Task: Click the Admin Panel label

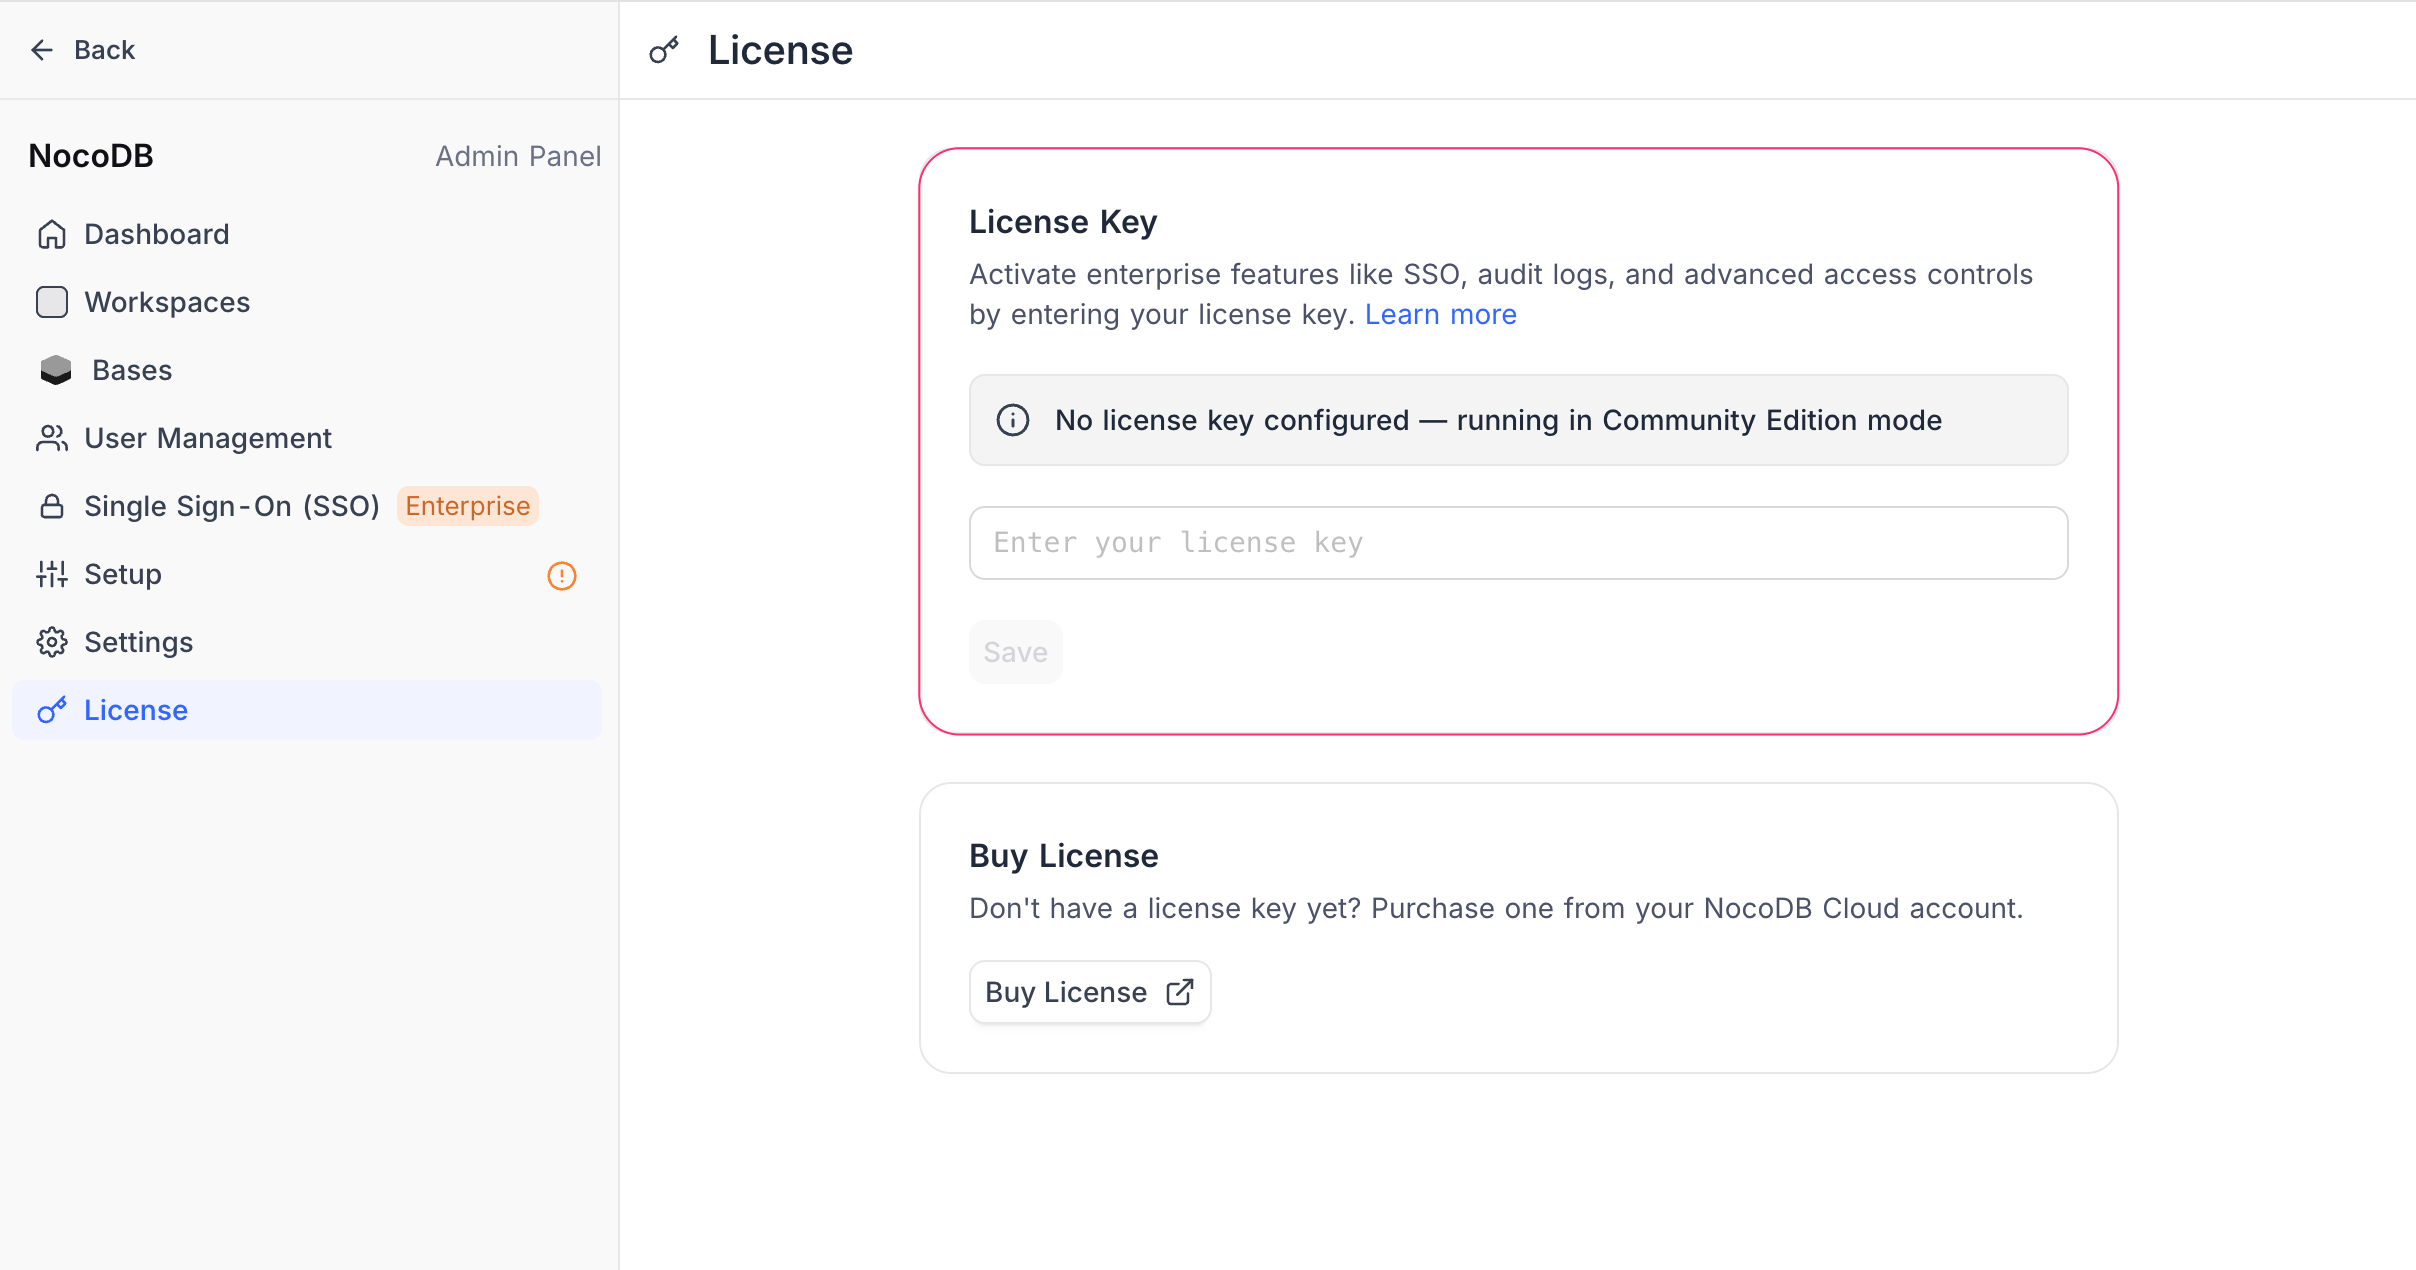Action: pyautogui.click(x=518, y=156)
